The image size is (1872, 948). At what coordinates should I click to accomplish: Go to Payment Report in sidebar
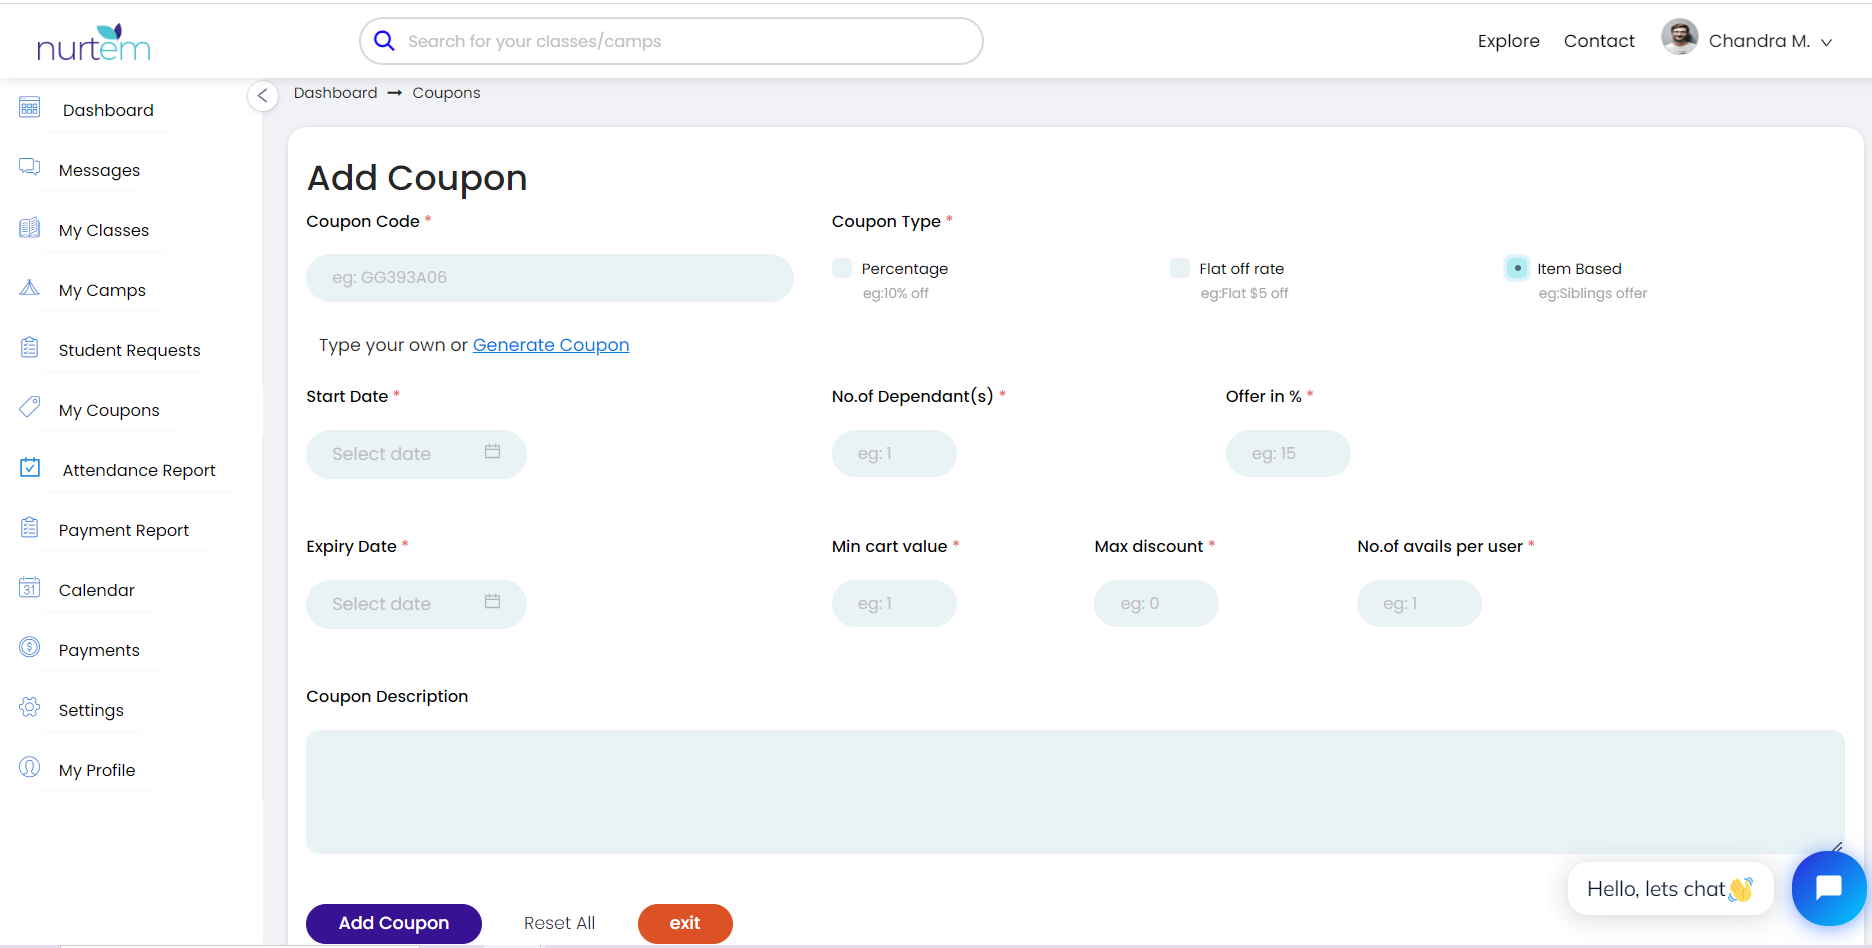pyautogui.click(x=123, y=530)
